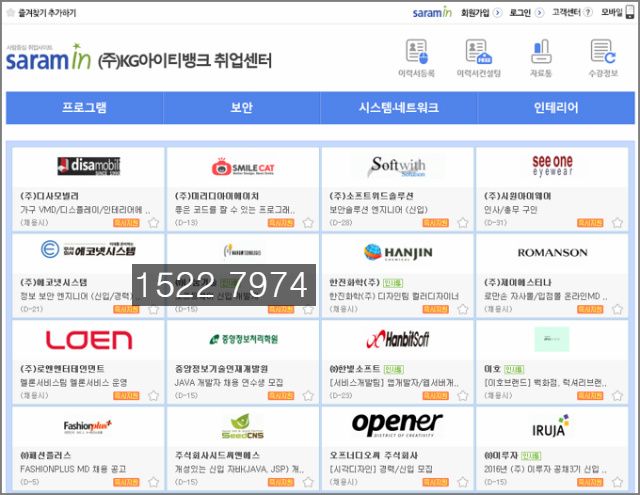Open job title JAVA 개발자 채용 연수생 모집
This screenshot has width=640, height=495.
click(x=229, y=383)
